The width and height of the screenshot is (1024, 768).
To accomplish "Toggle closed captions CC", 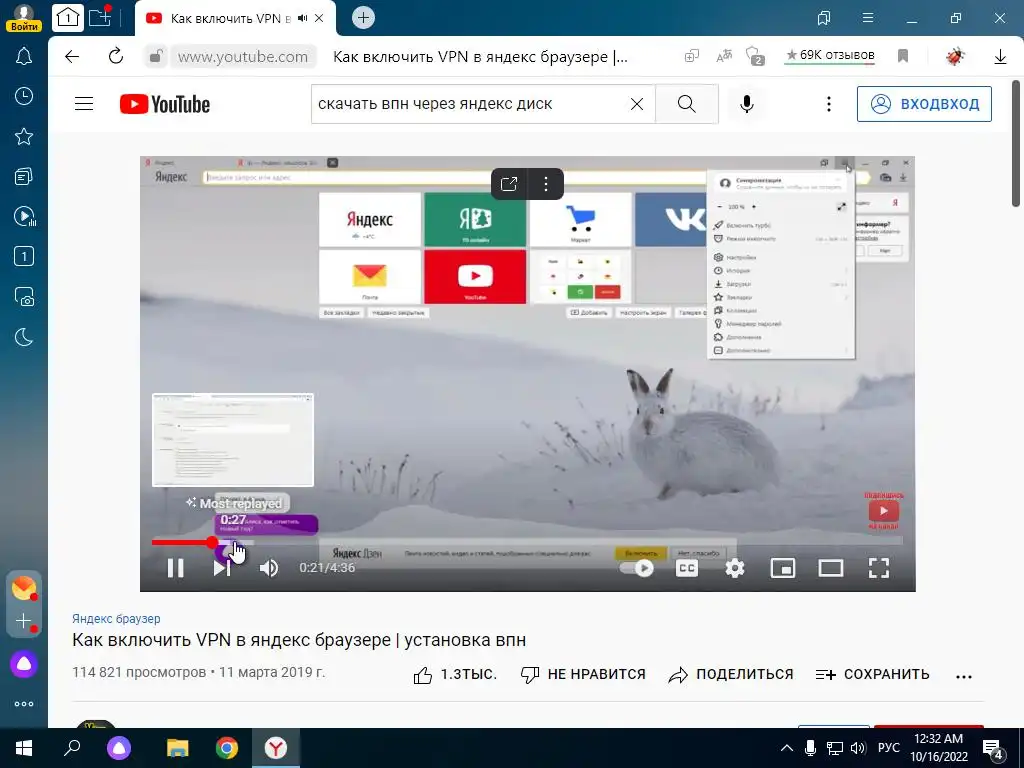I will pyautogui.click(x=687, y=568).
